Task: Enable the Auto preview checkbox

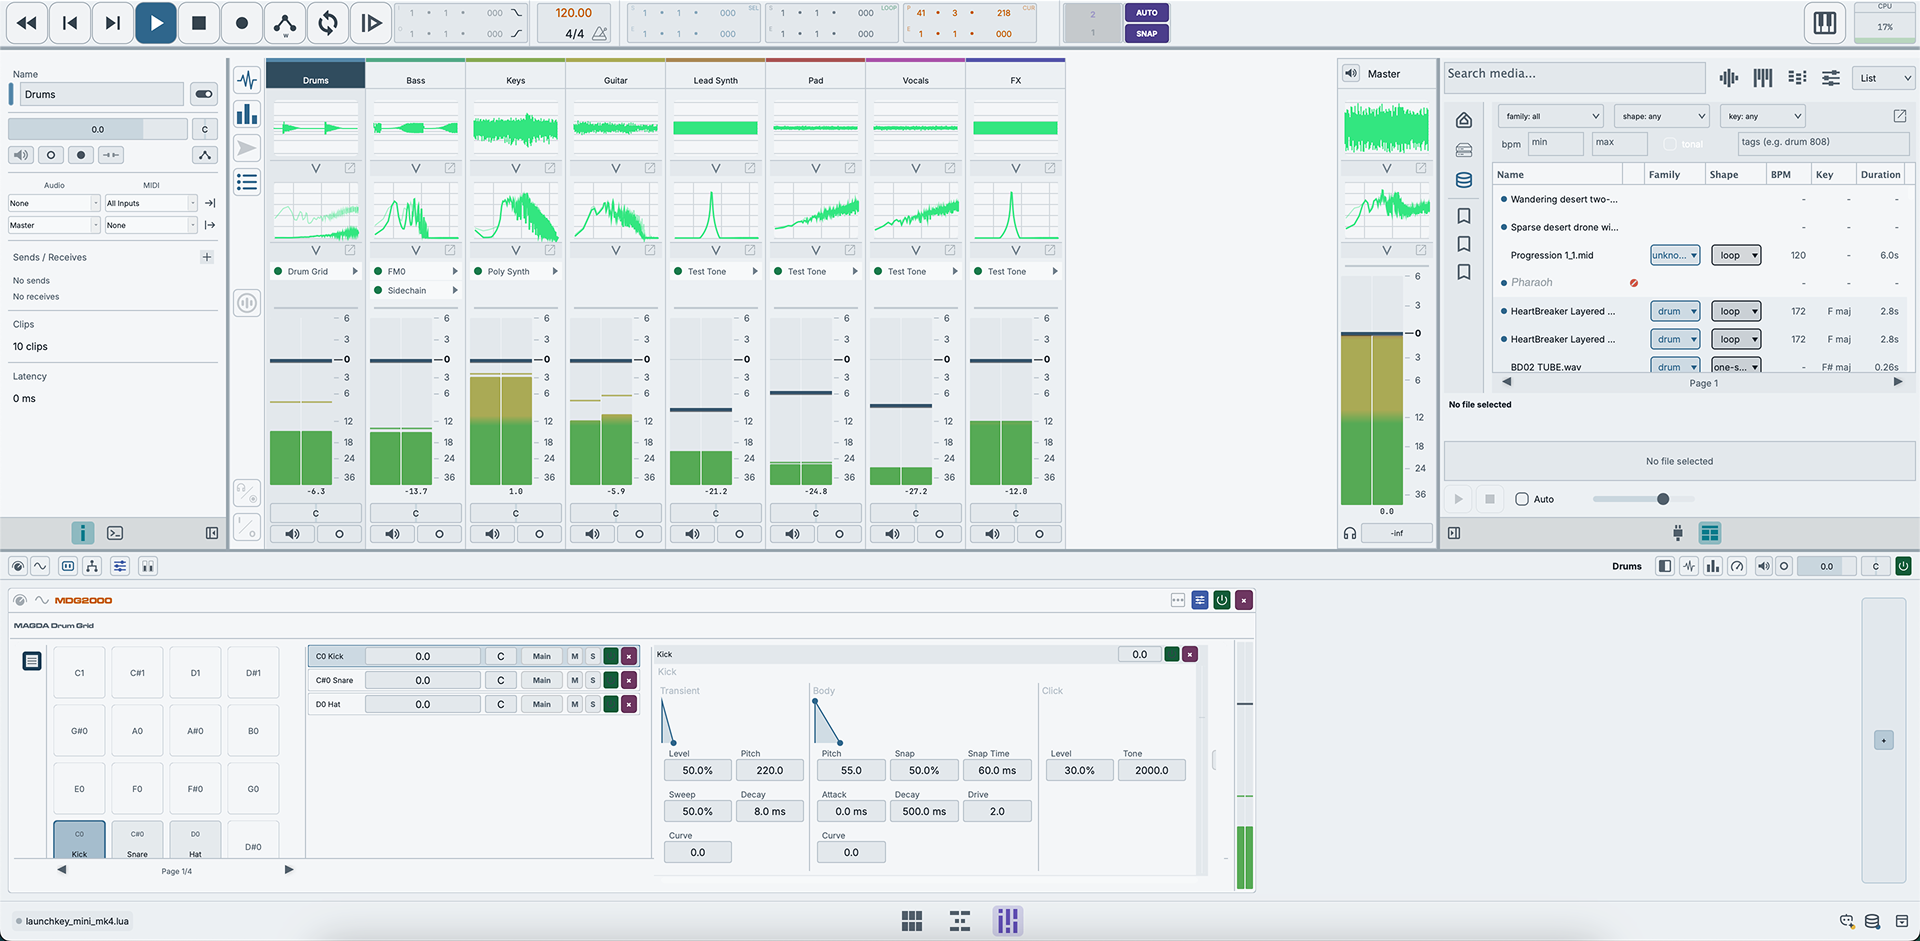Action: 1522,499
